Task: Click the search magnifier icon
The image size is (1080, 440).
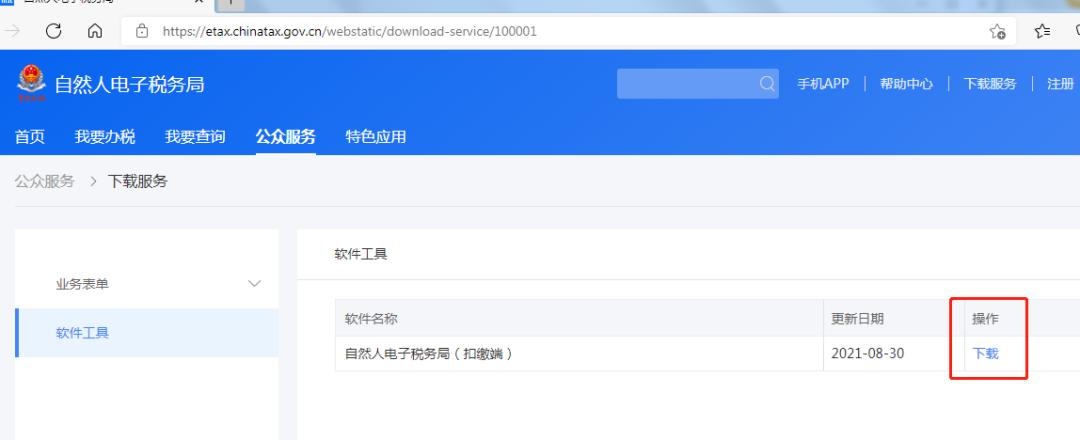Action: point(767,84)
